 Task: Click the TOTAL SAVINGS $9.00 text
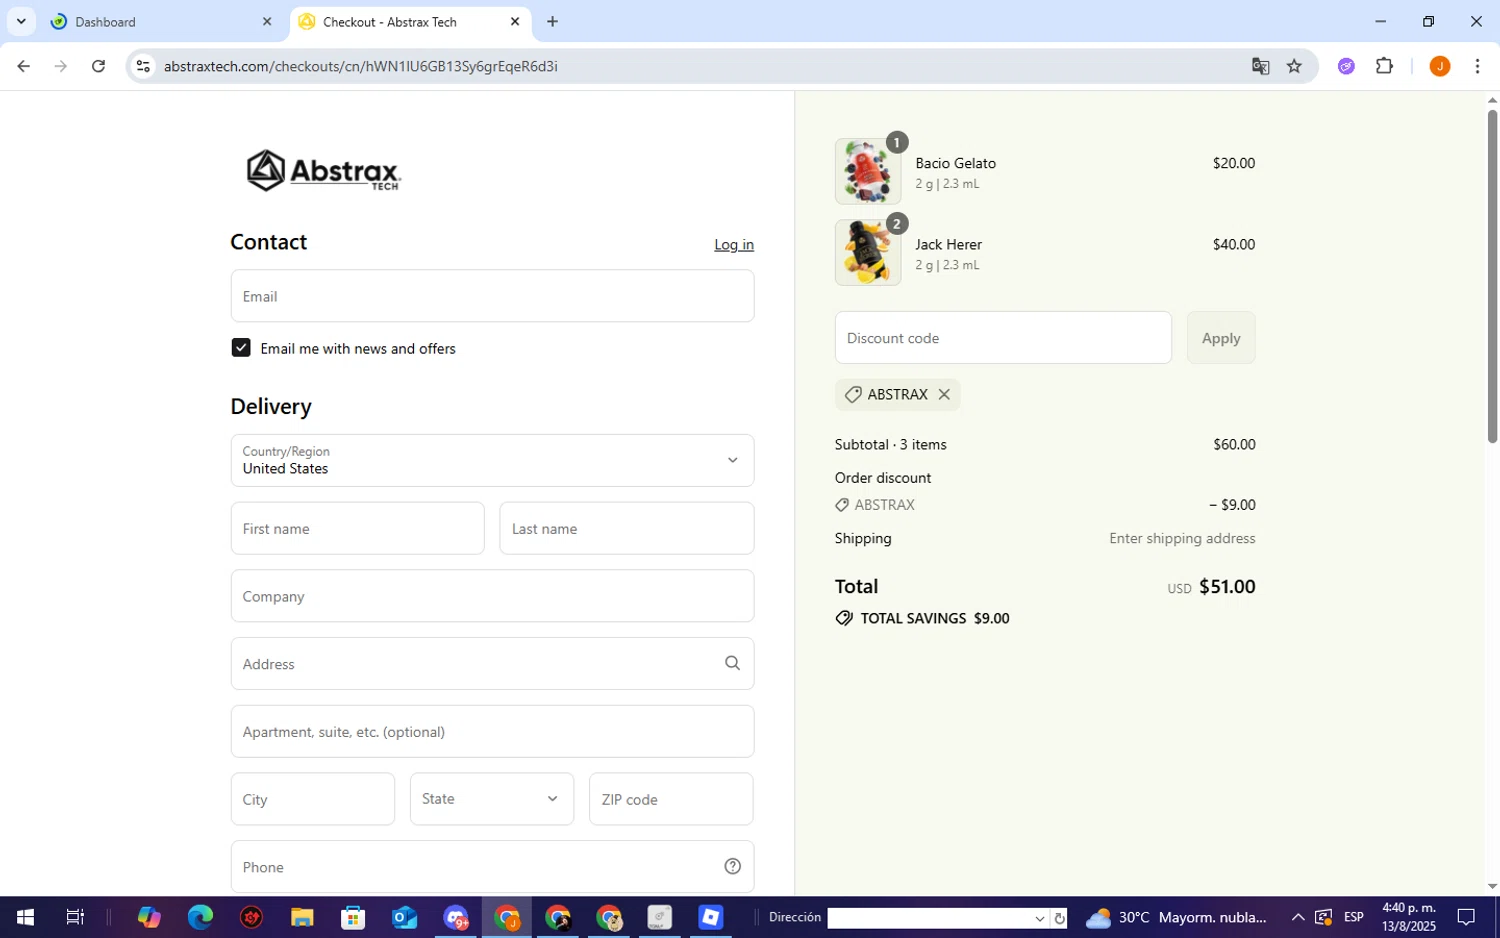[935, 618]
